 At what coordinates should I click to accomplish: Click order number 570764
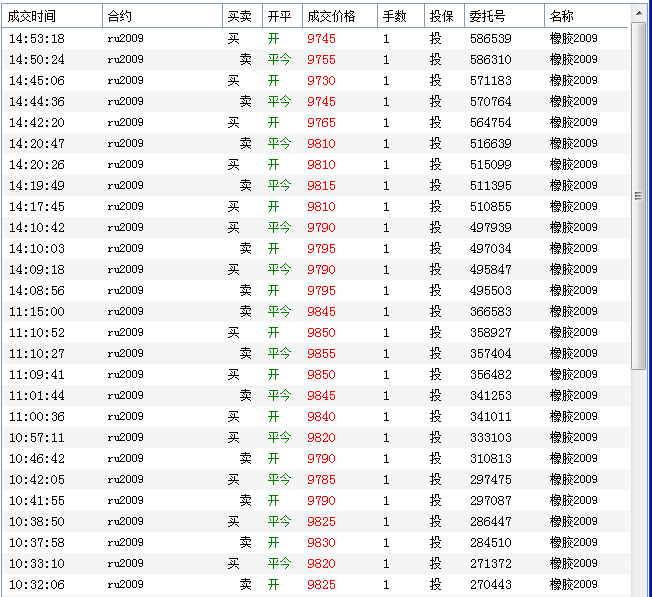click(x=491, y=101)
